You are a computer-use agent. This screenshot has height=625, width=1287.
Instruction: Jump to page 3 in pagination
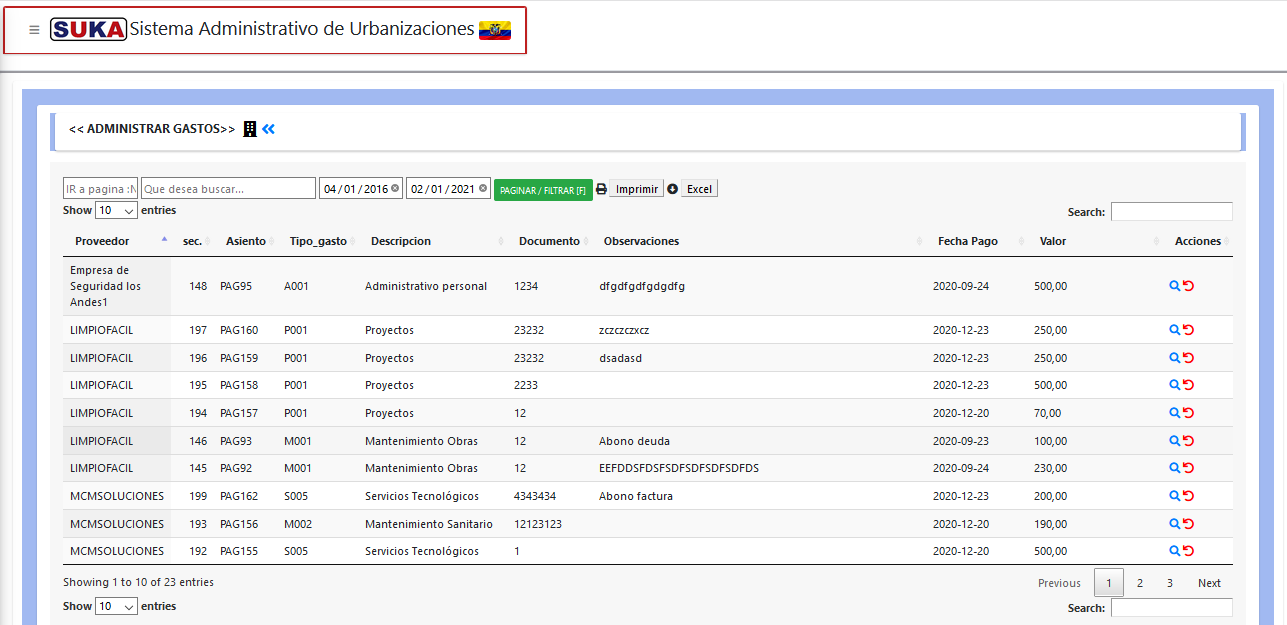tap(1169, 583)
